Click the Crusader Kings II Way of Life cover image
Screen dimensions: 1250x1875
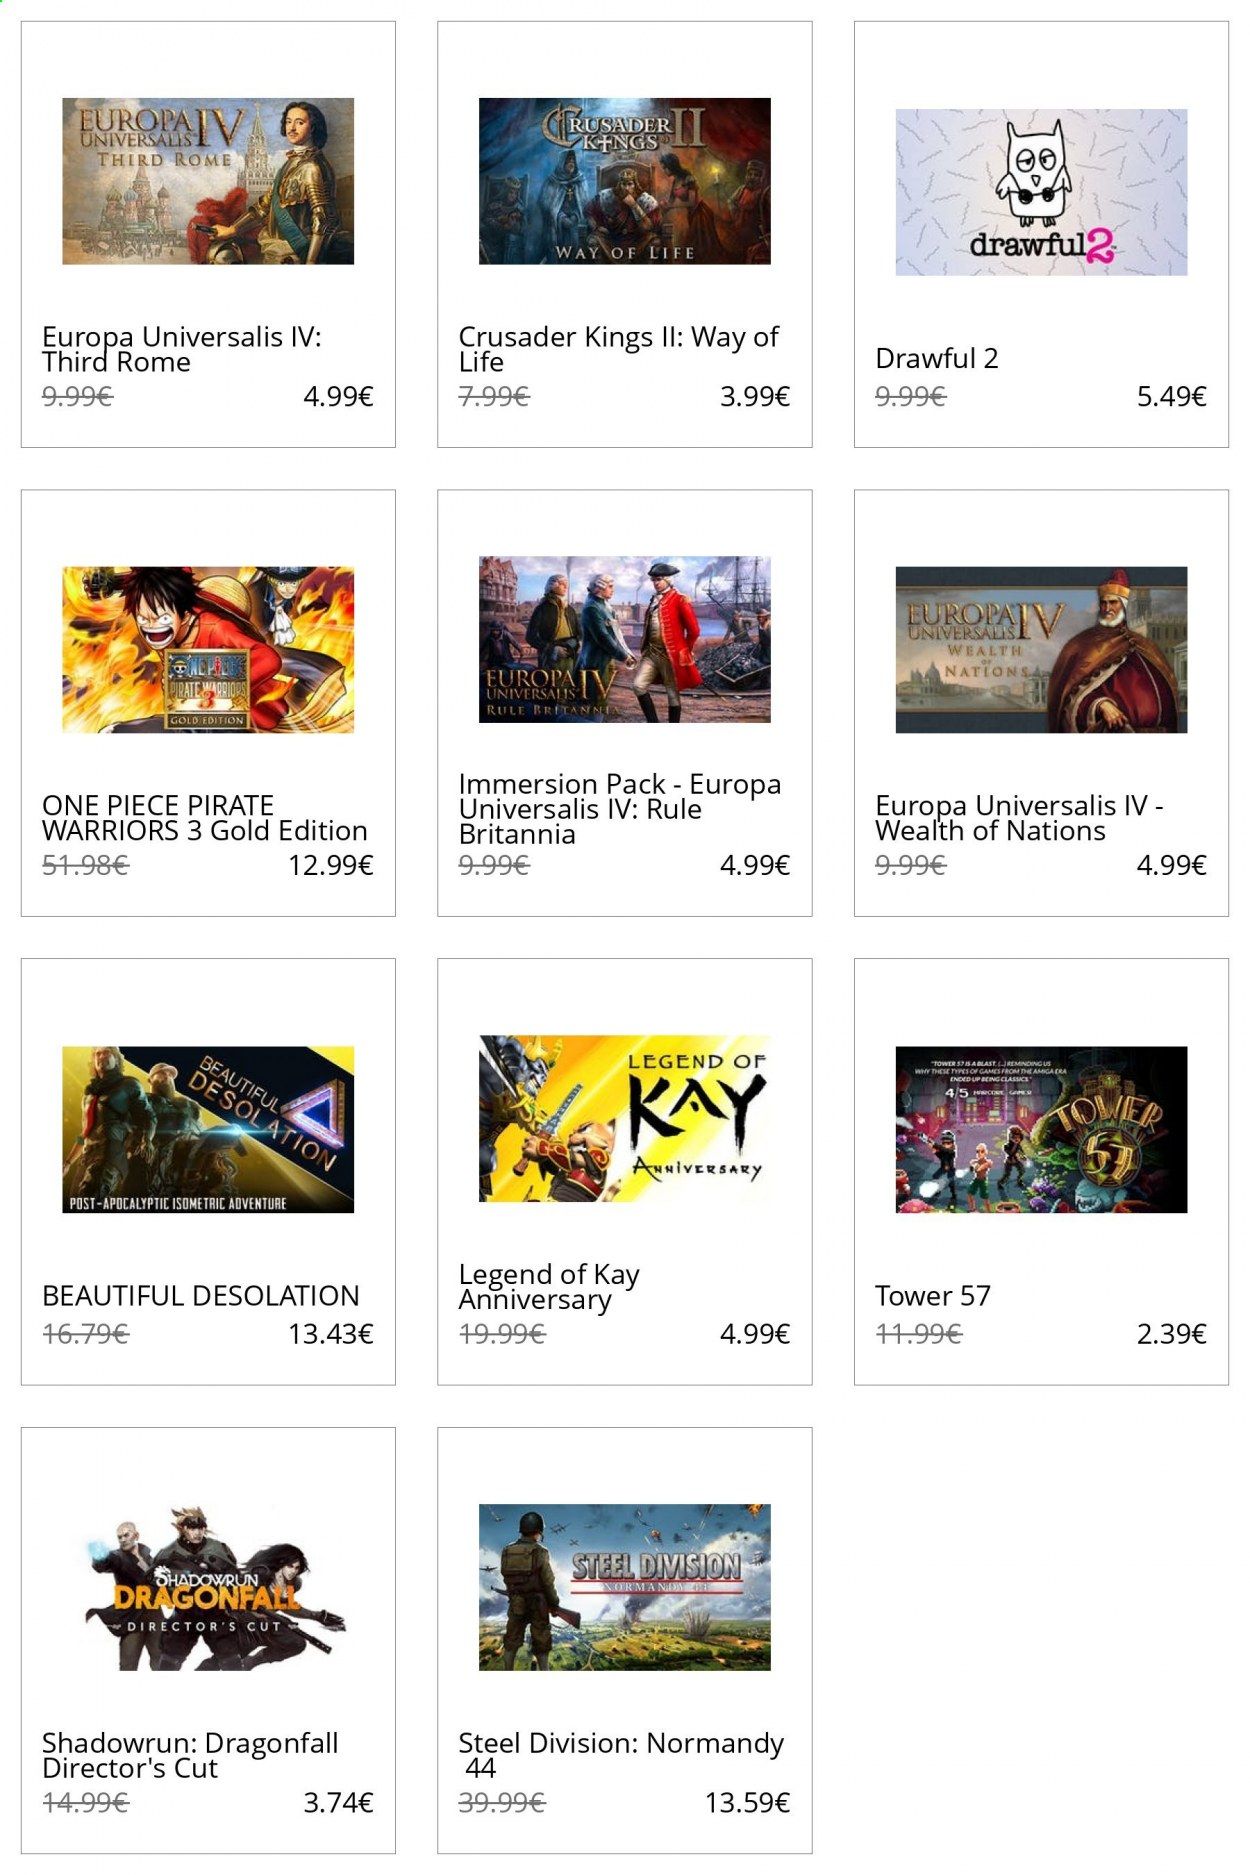[x=625, y=181]
